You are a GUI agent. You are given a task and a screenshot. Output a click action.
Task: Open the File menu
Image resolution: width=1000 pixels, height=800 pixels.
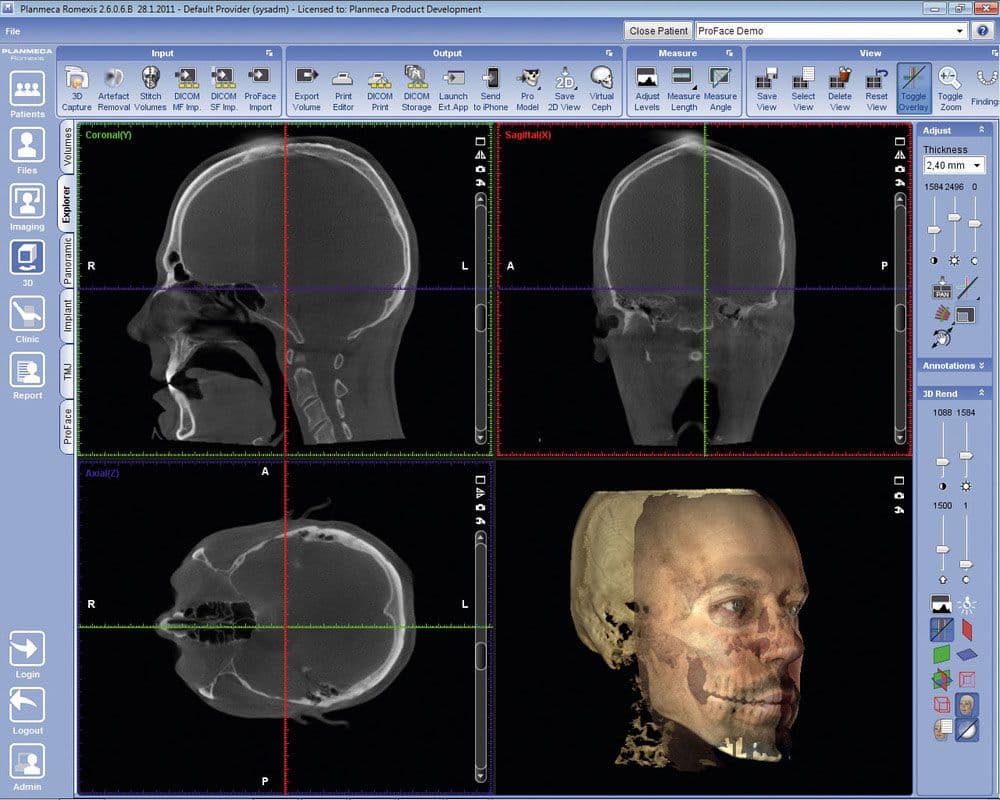click(x=13, y=31)
